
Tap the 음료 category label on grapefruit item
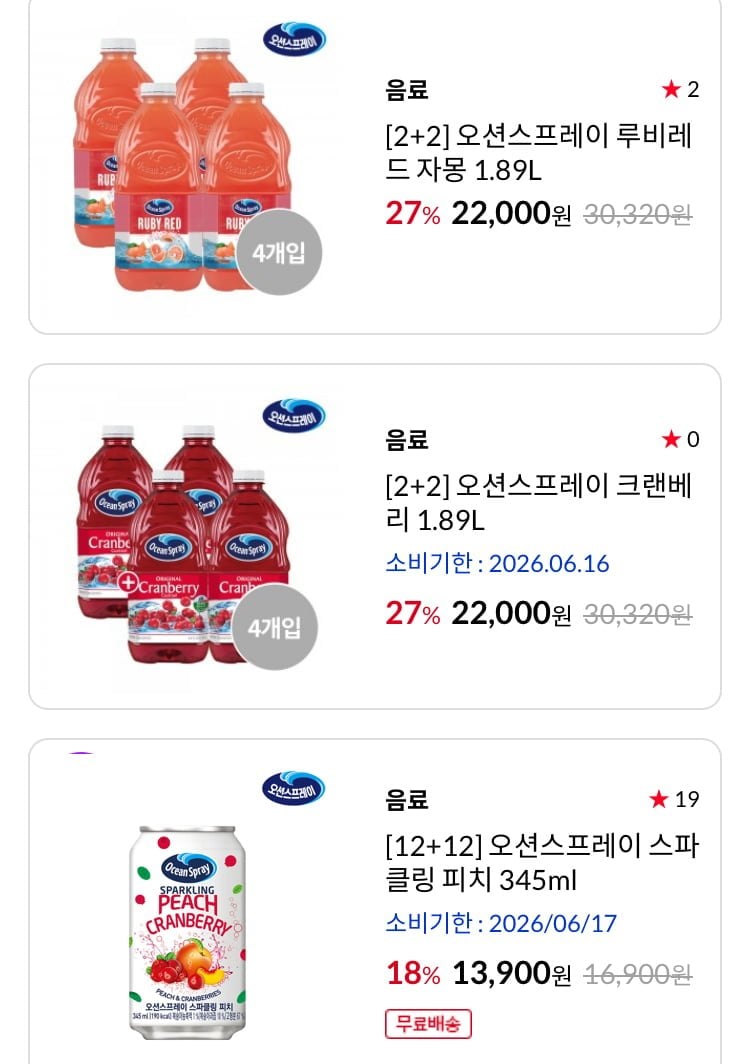coord(407,90)
